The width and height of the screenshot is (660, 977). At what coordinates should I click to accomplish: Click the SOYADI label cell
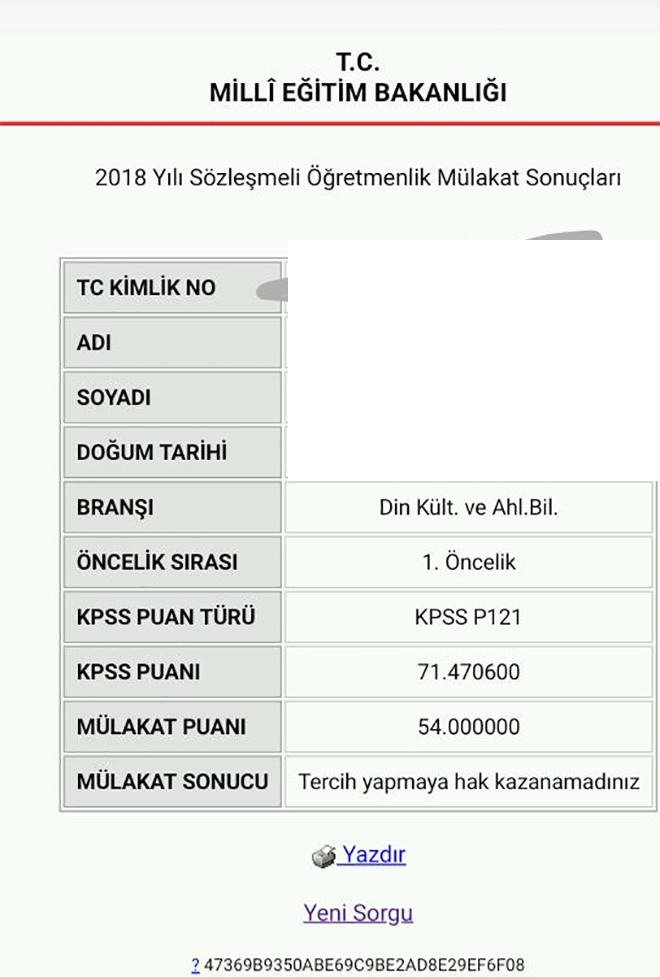point(173,397)
